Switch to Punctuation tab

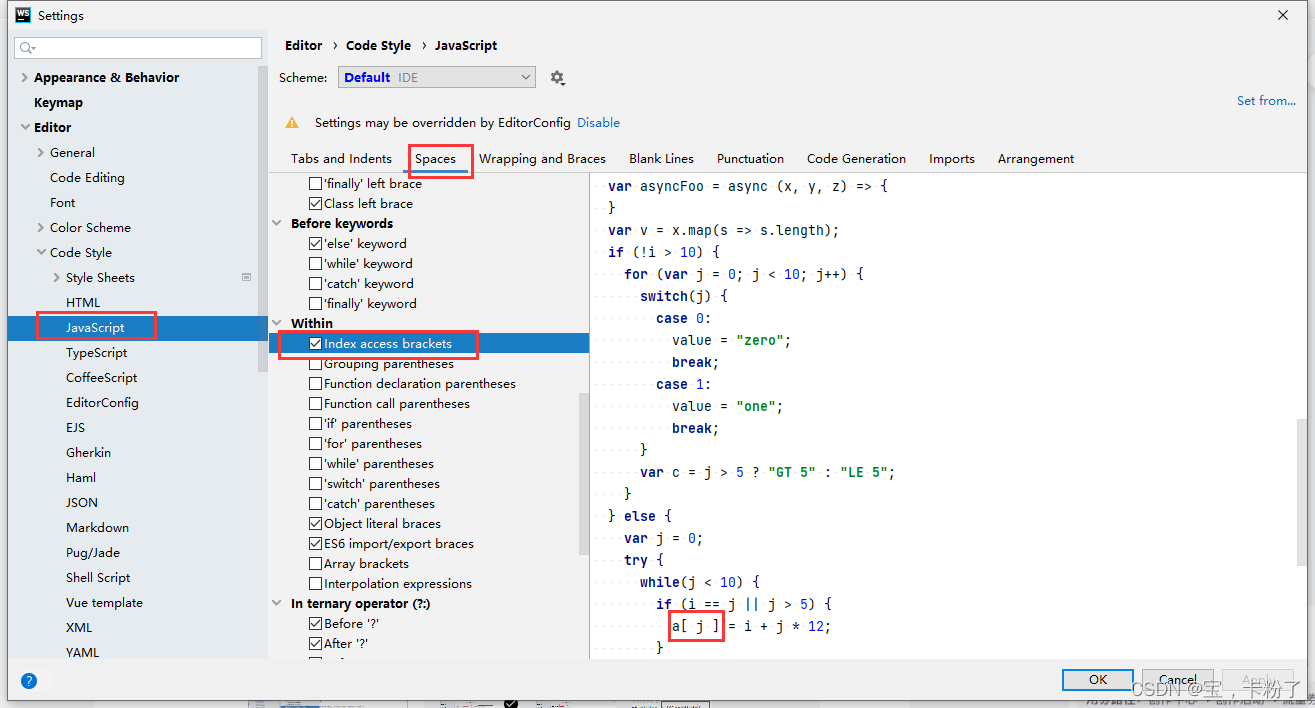pos(750,159)
